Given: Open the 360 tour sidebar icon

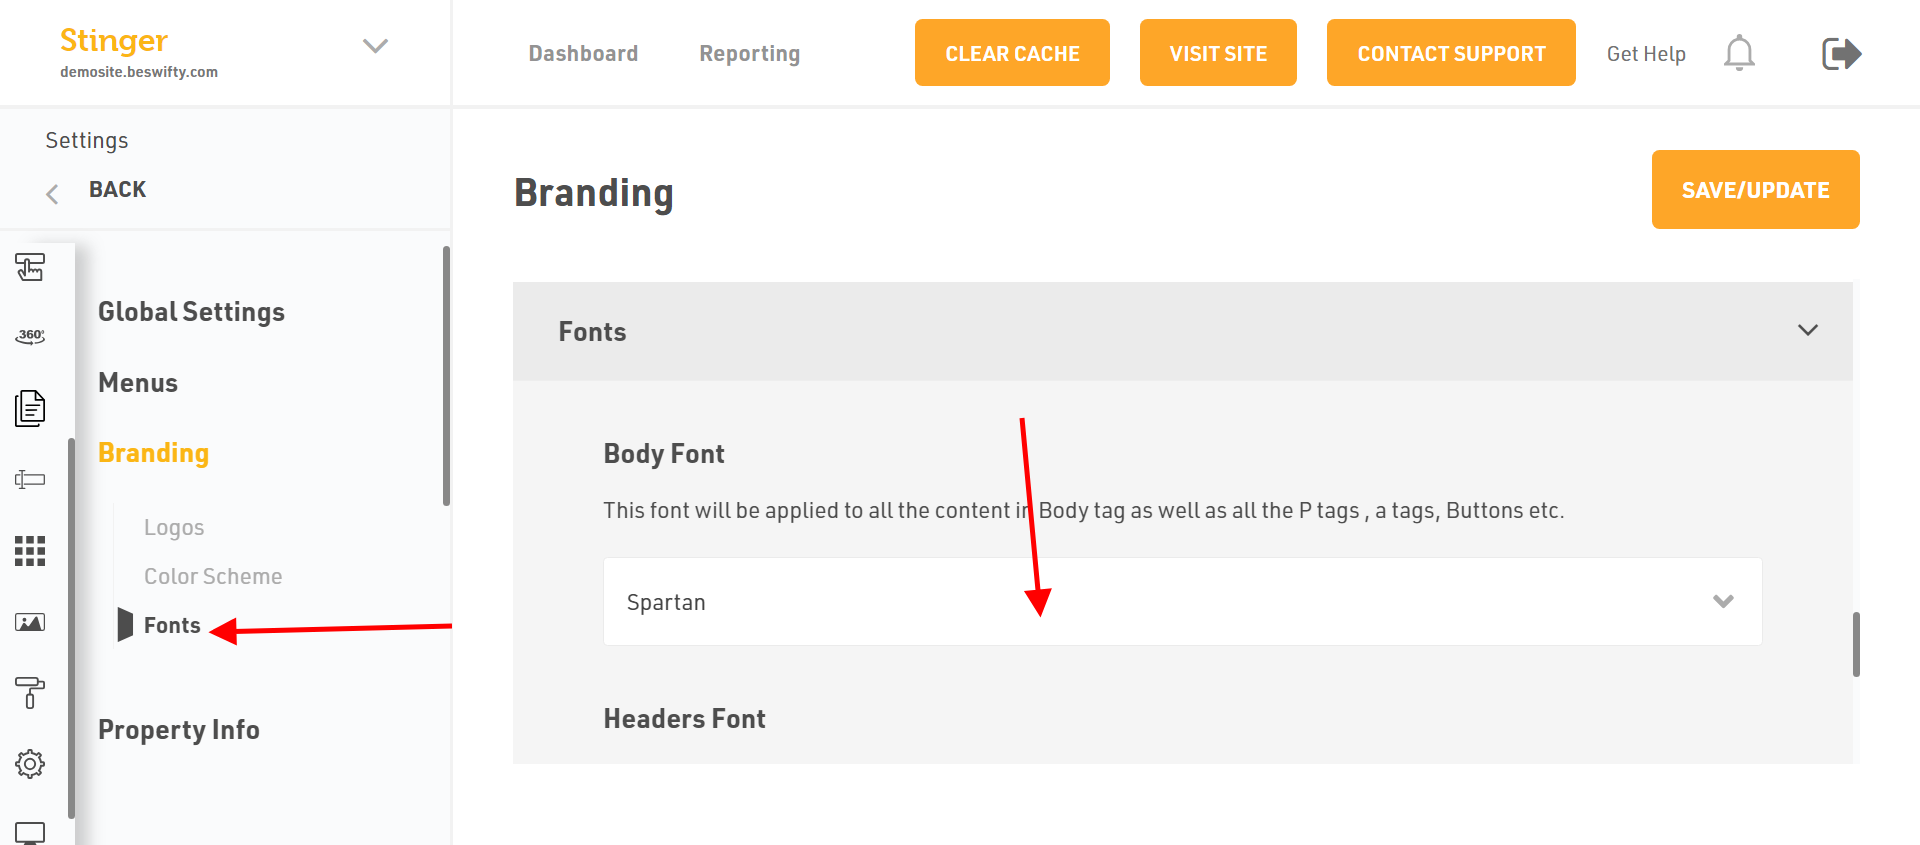Looking at the screenshot, I should point(30,336).
